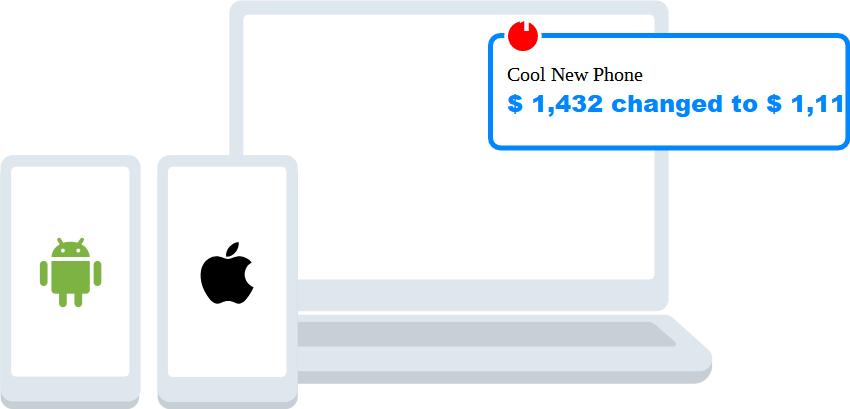Click the laptop's top bezel above the screen

(x=449, y=8)
